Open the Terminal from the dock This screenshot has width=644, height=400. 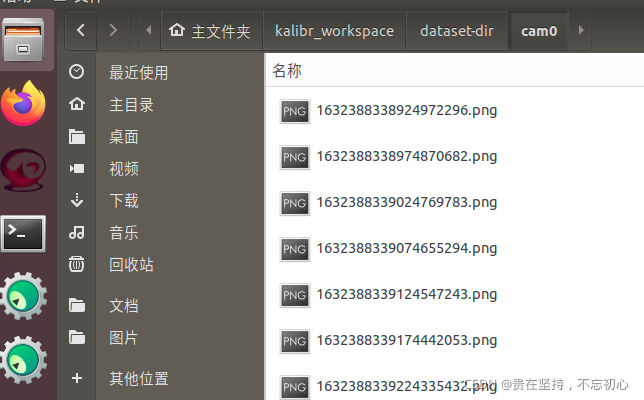click(23, 234)
